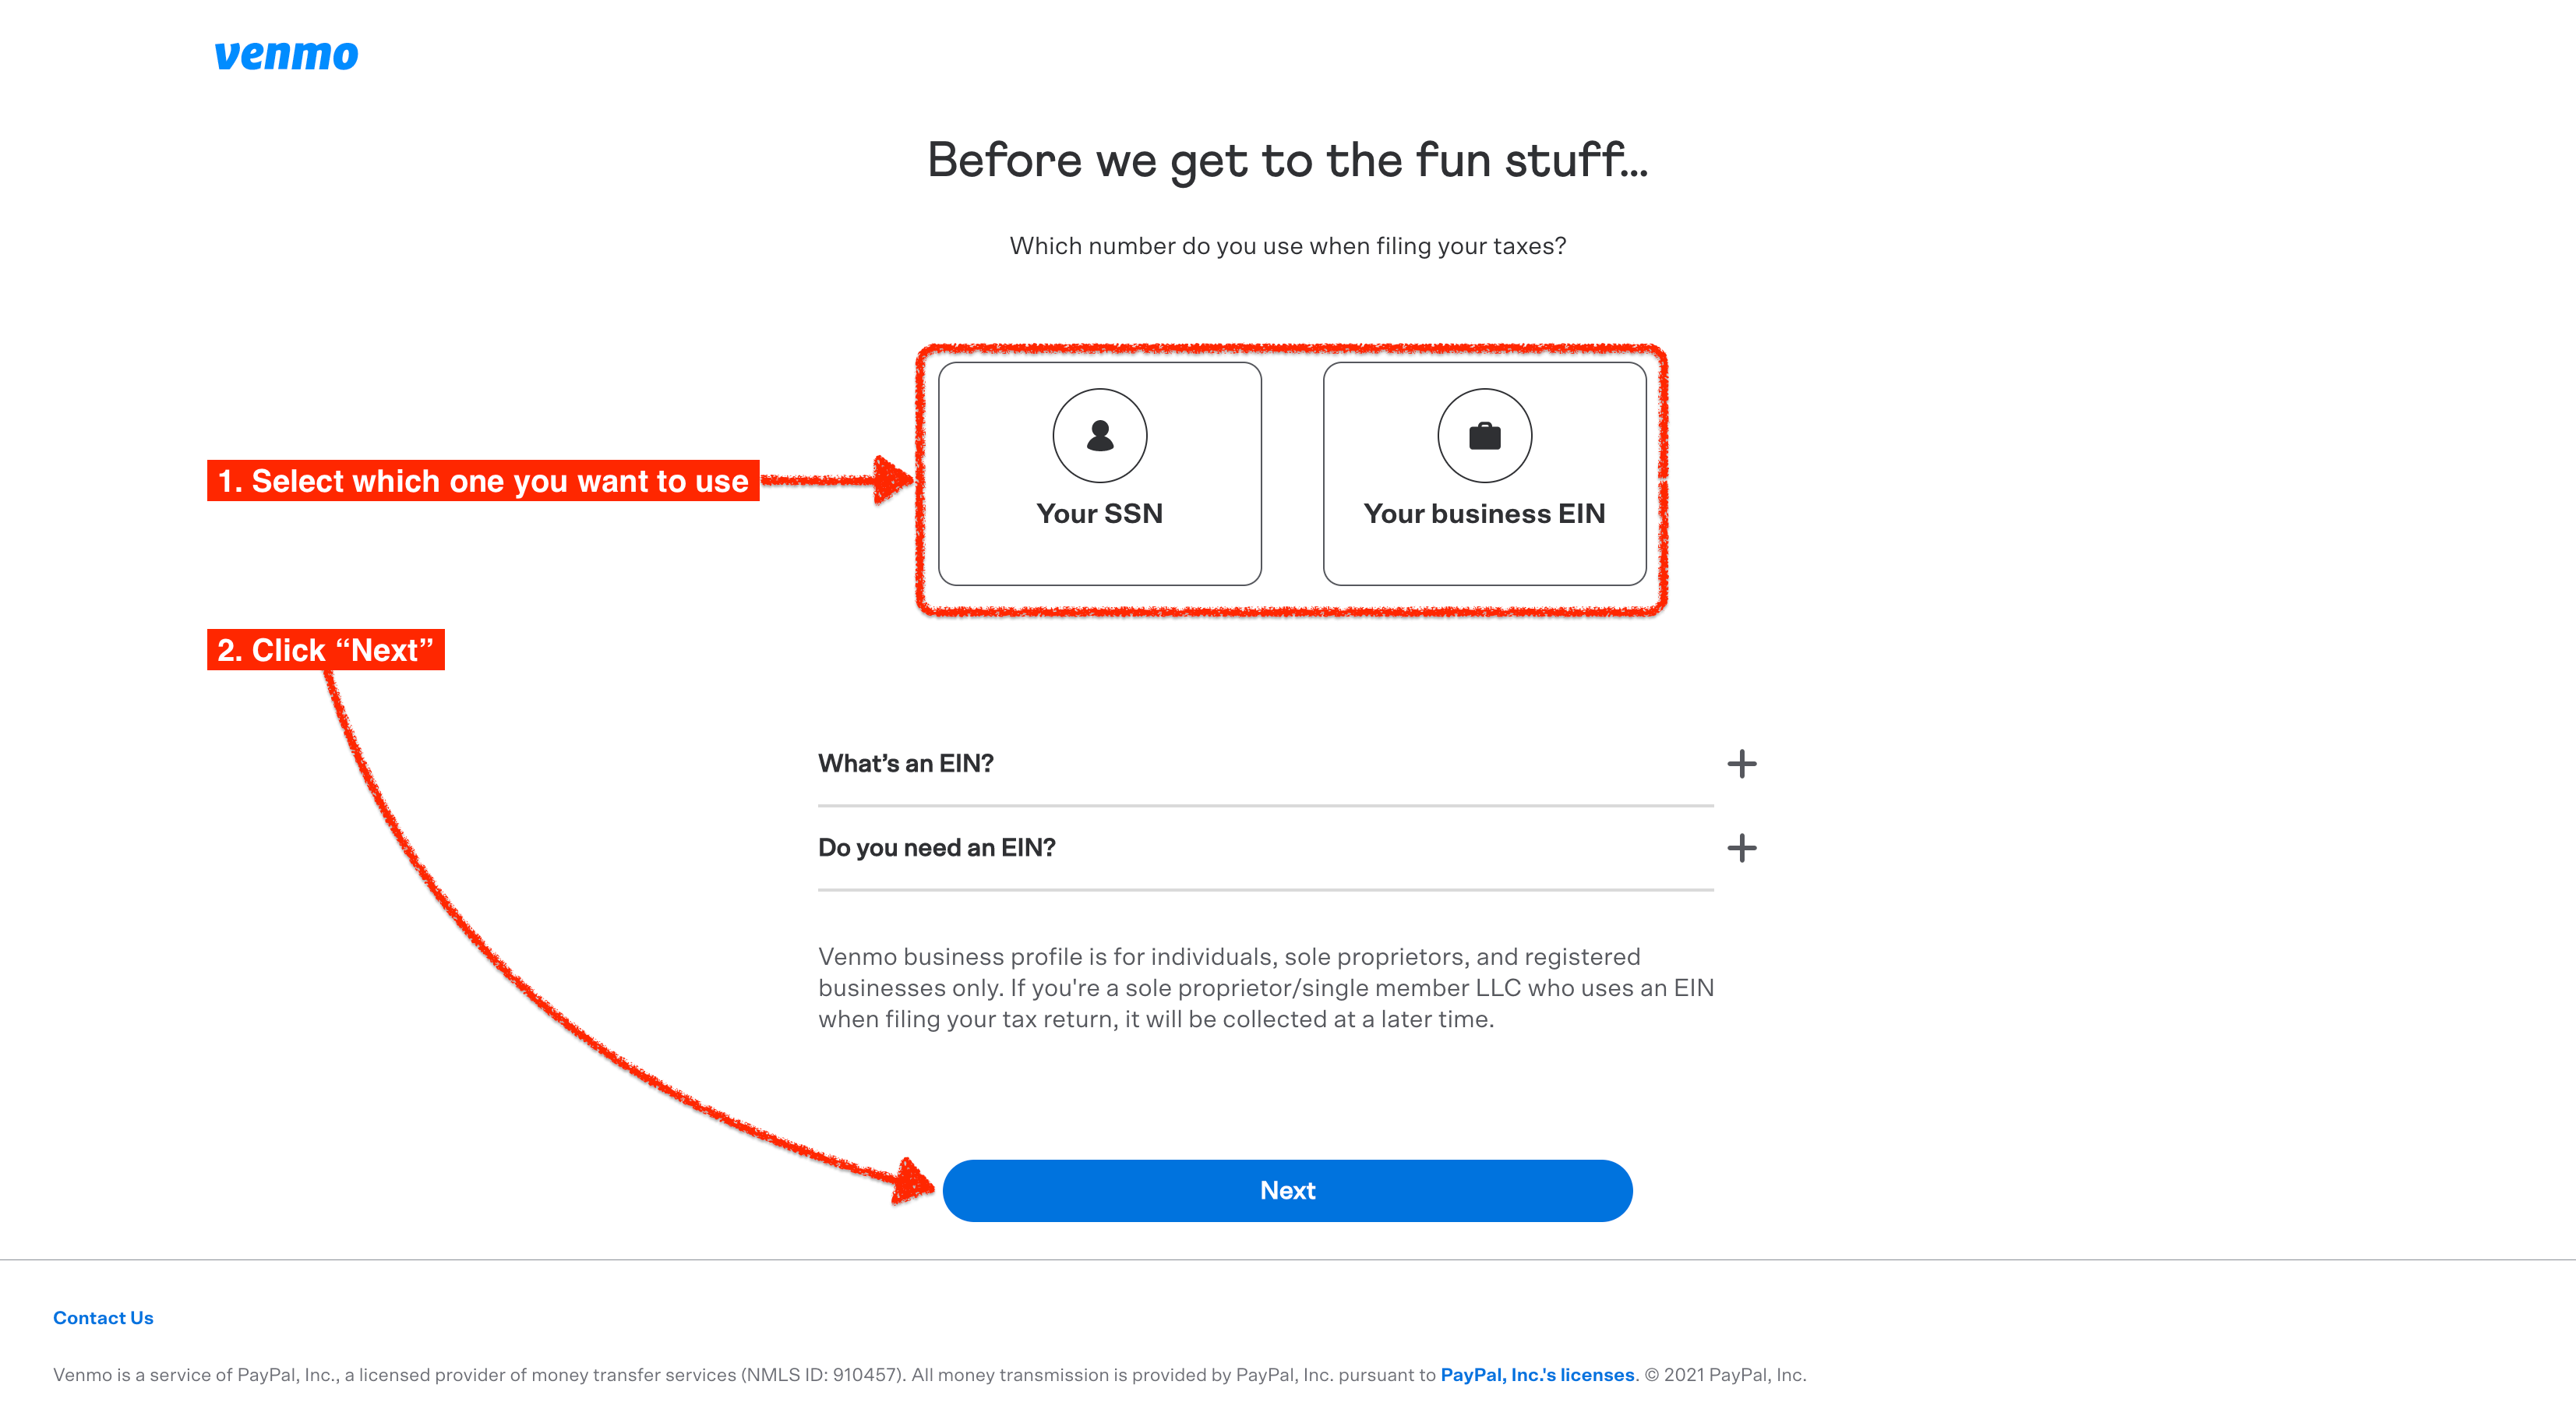This screenshot has height=1406, width=2576.
Task: Expand the "Do you need an EIN?" question
Action: pyautogui.click(x=937, y=848)
